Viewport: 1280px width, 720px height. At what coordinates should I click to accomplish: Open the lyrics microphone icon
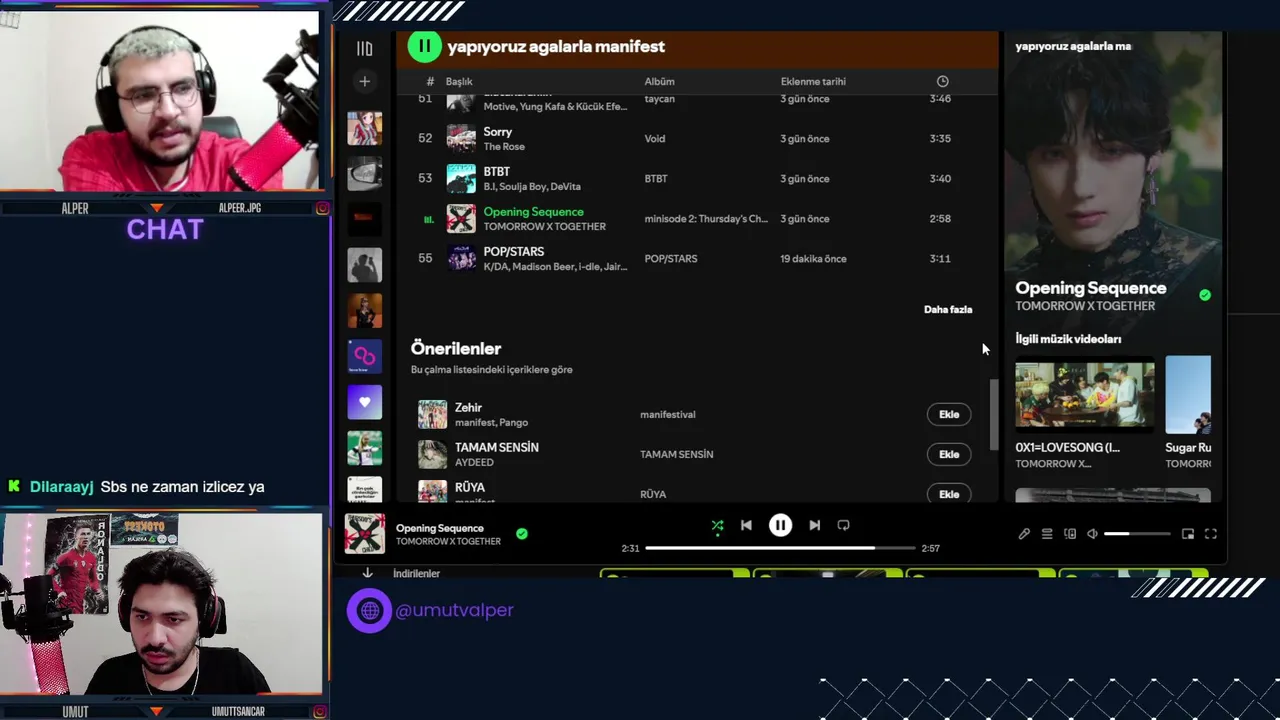point(1024,534)
